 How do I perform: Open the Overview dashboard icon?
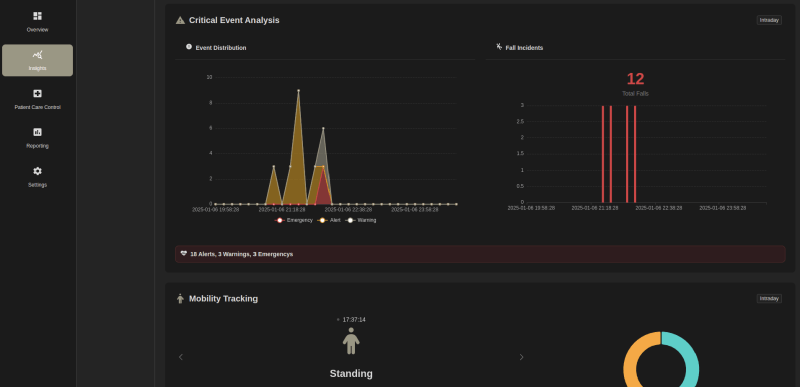click(x=37, y=16)
